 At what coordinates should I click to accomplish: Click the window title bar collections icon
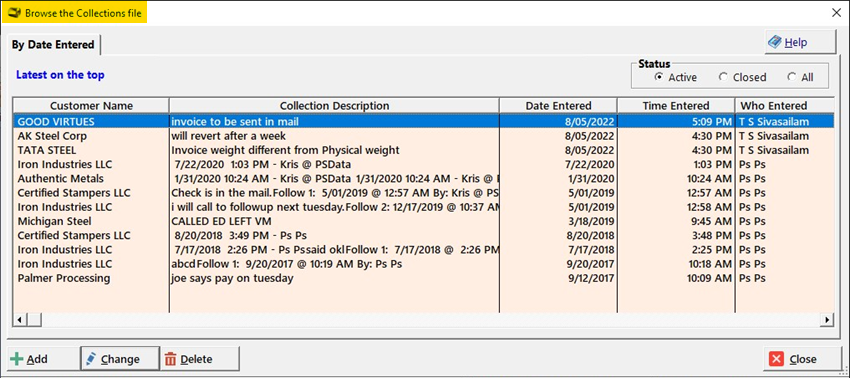(15, 13)
